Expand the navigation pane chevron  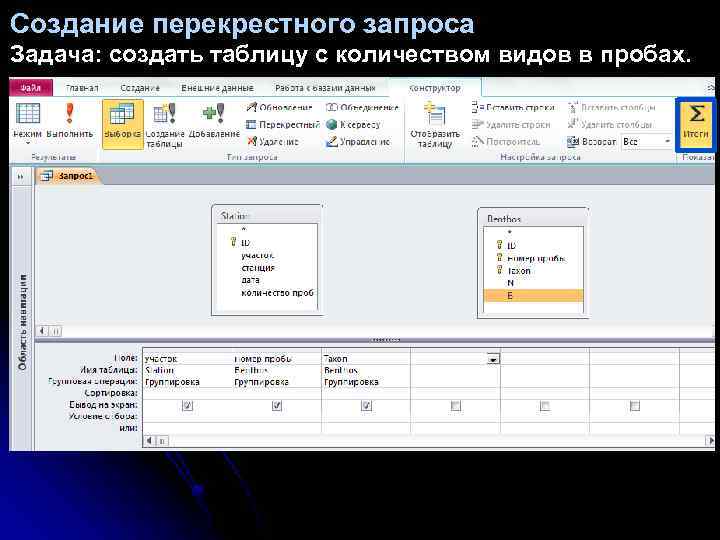21,176
